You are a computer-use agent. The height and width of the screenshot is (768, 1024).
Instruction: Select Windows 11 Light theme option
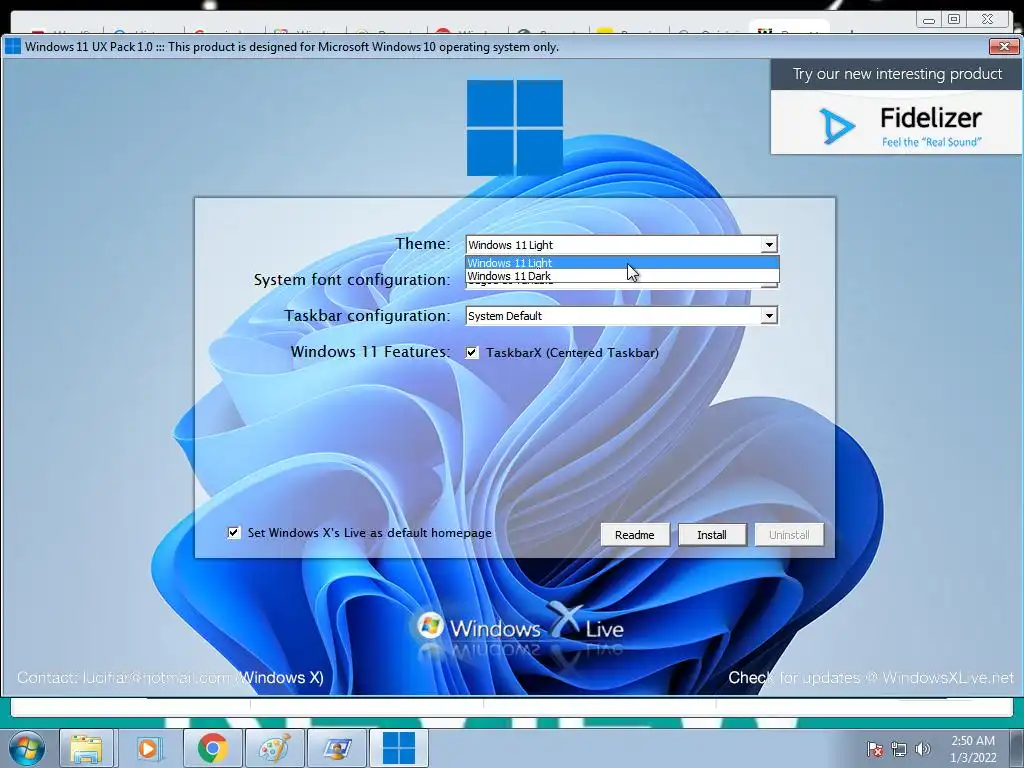pos(622,263)
